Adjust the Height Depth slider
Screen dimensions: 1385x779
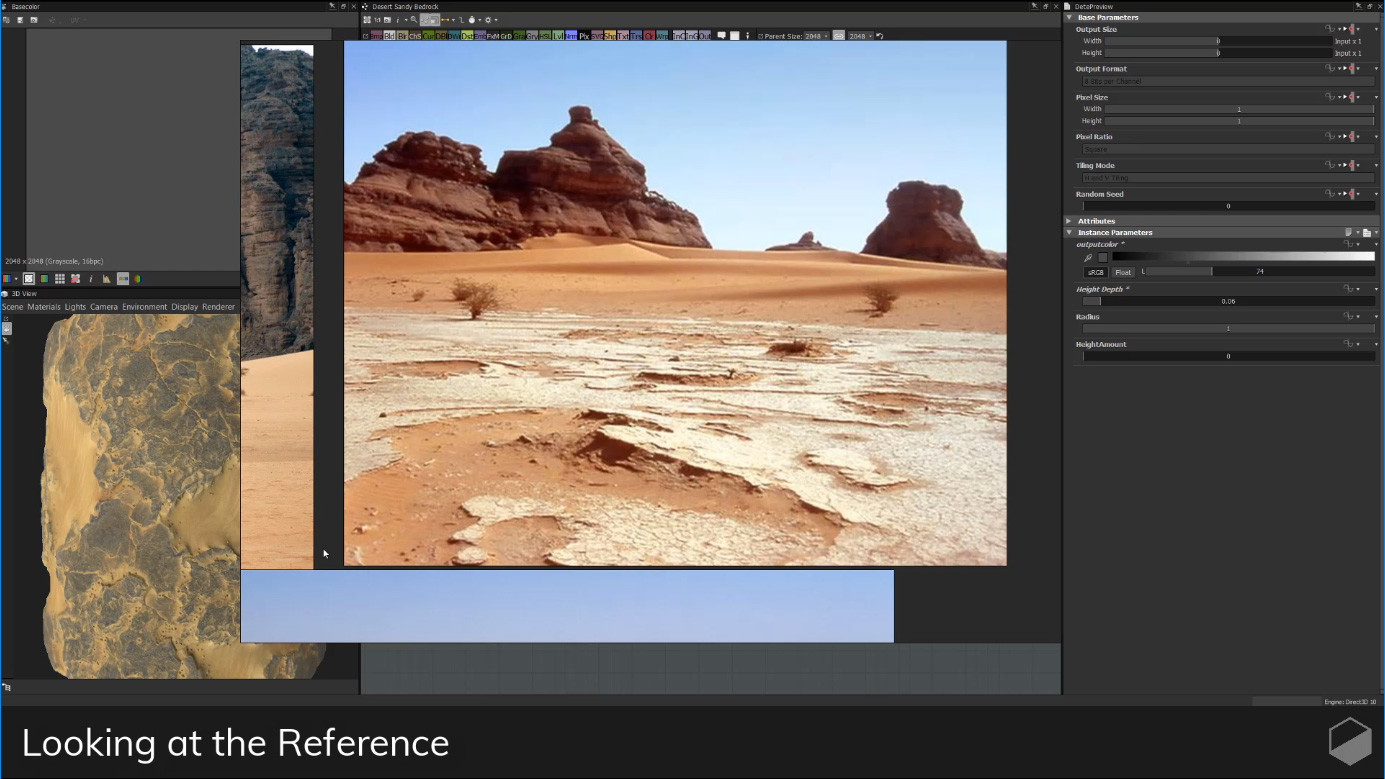click(1229, 301)
